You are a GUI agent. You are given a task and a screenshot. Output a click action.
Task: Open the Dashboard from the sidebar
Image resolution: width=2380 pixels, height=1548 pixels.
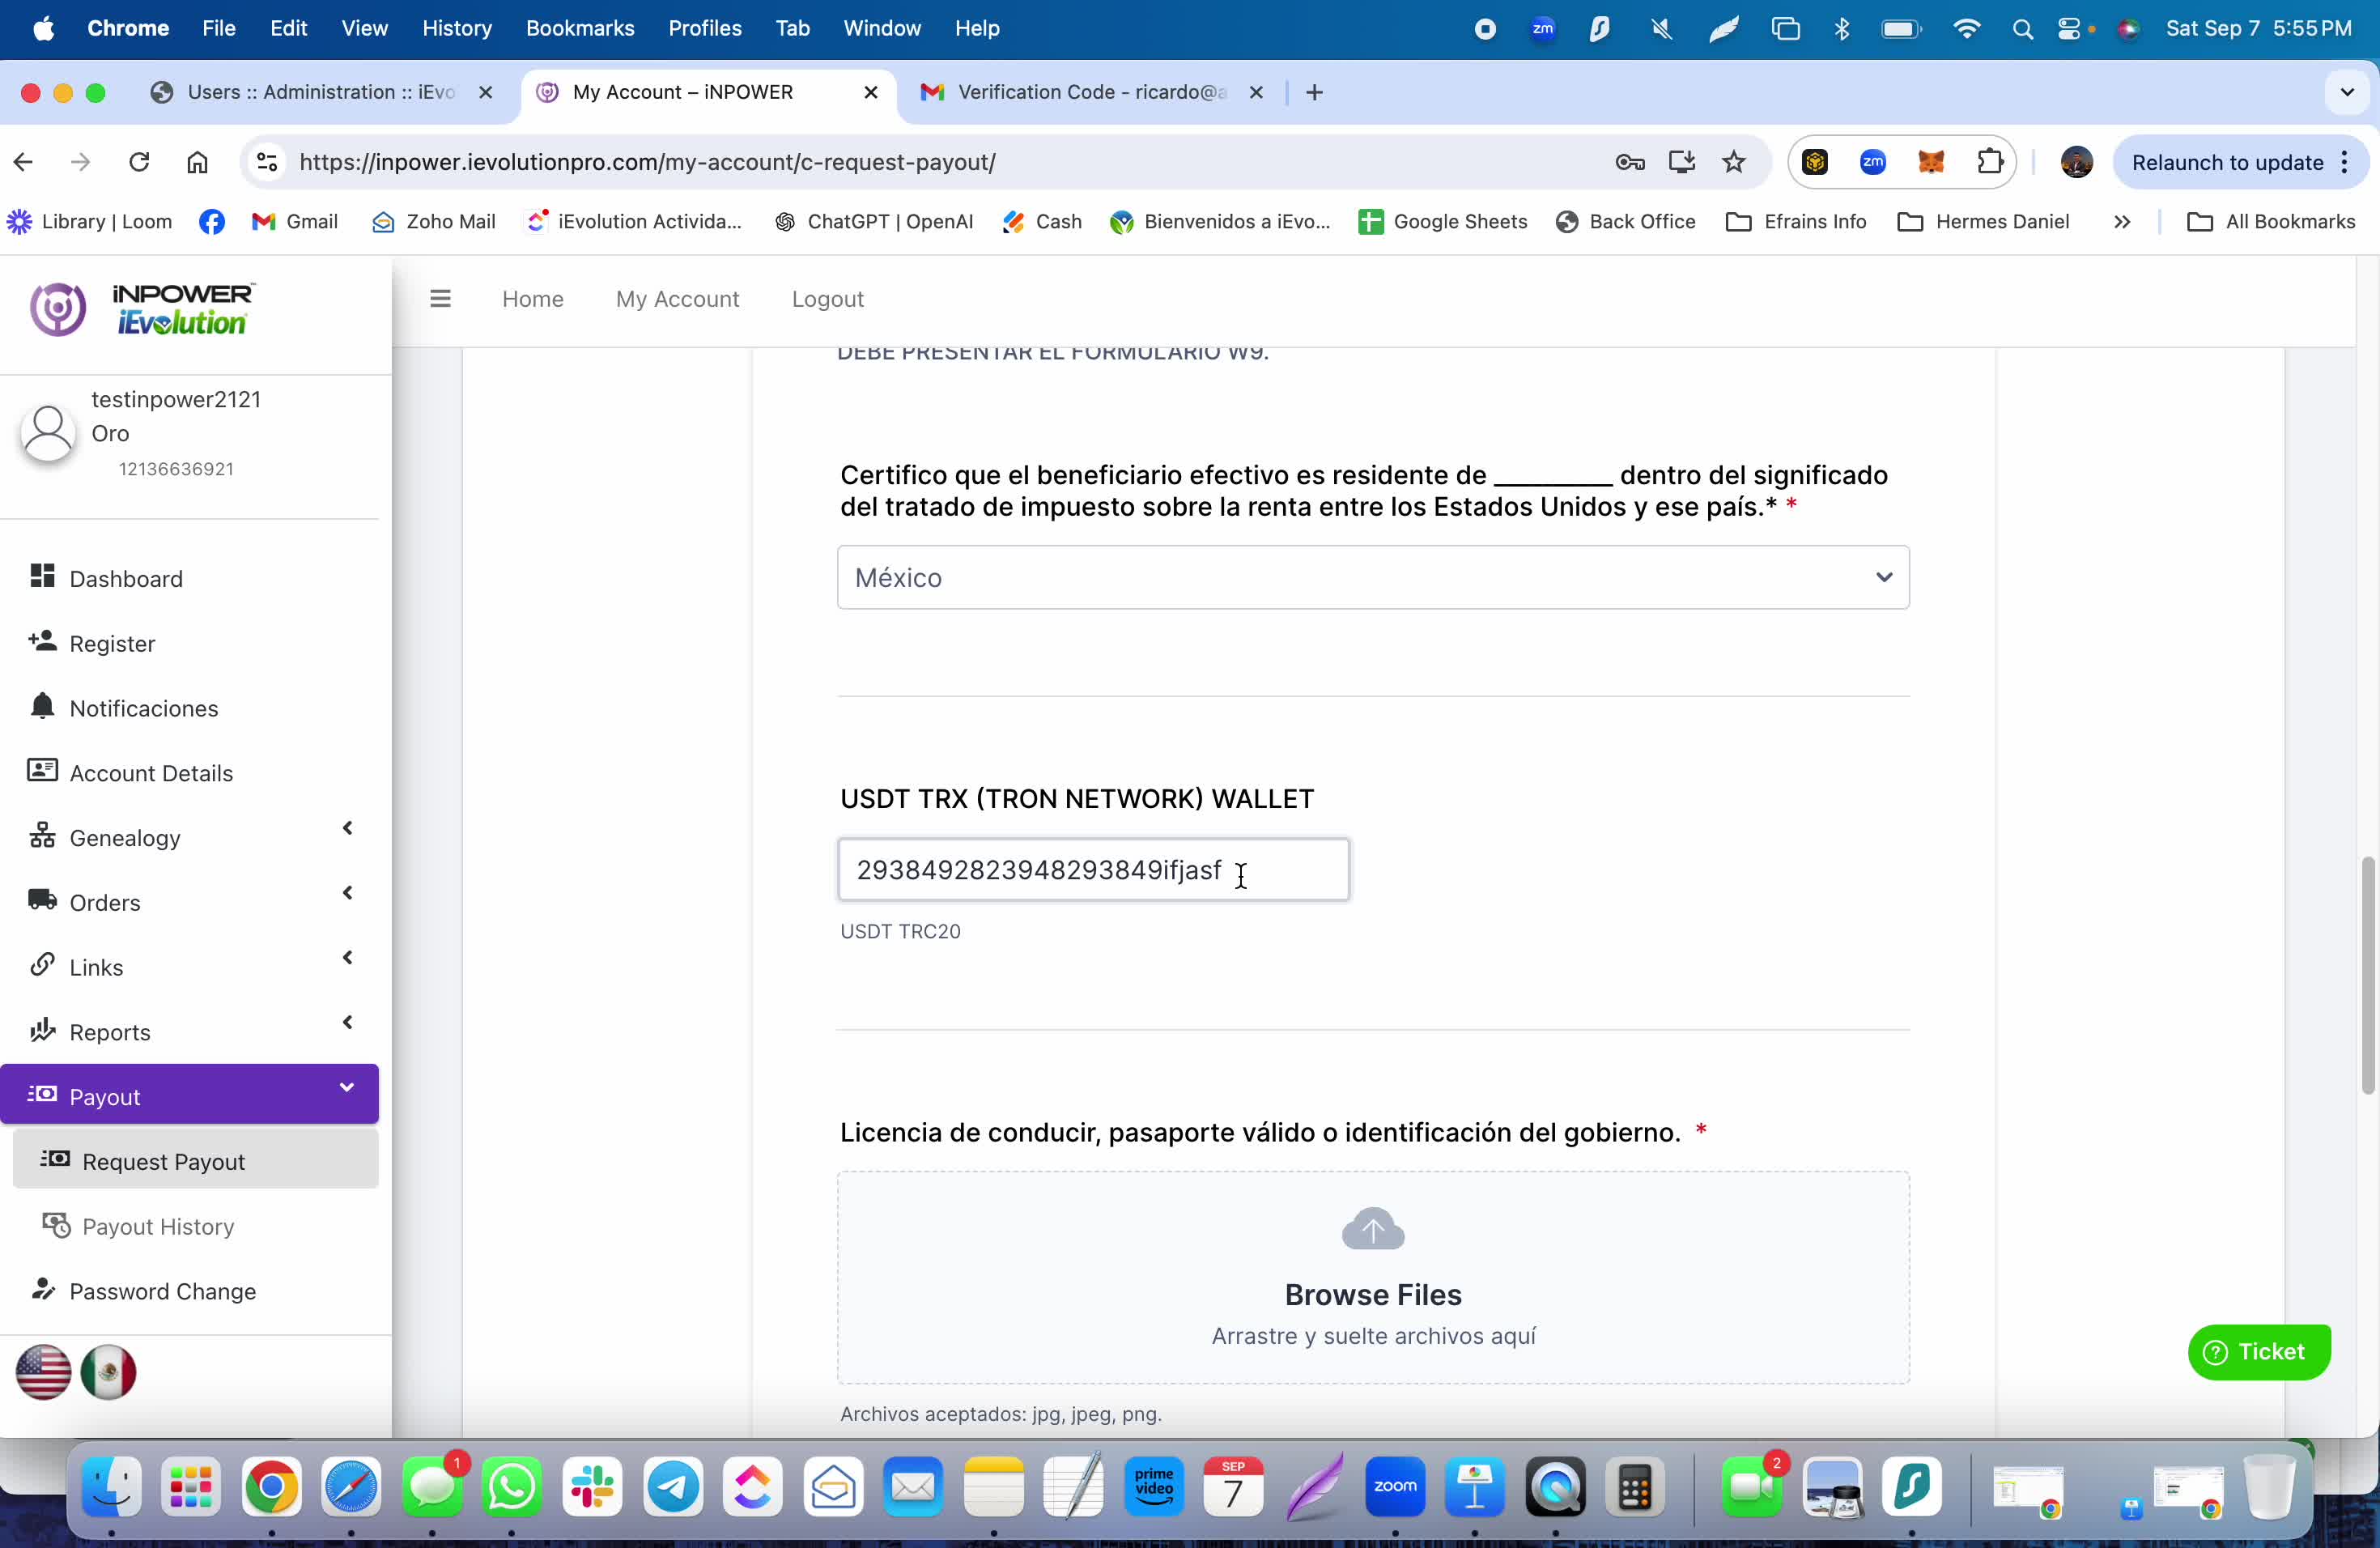coord(126,578)
